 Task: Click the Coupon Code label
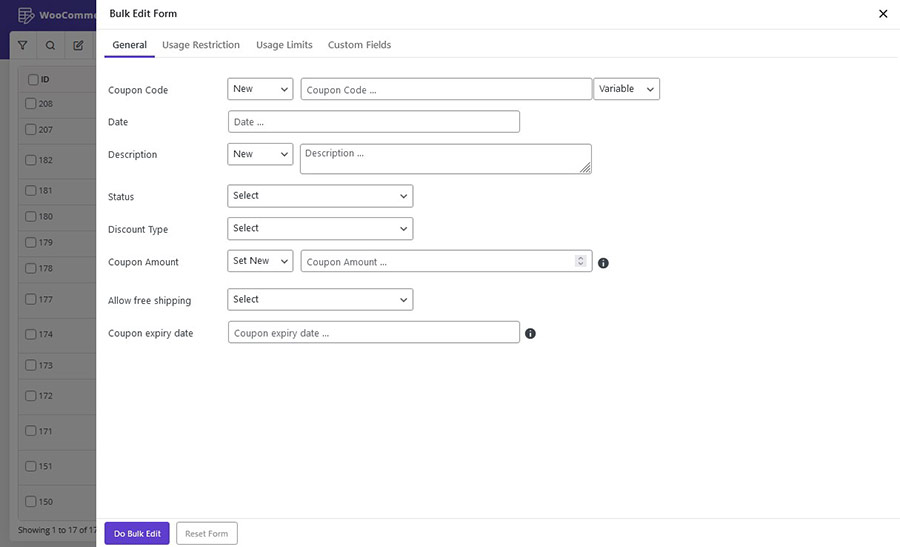tap(138, 90)
